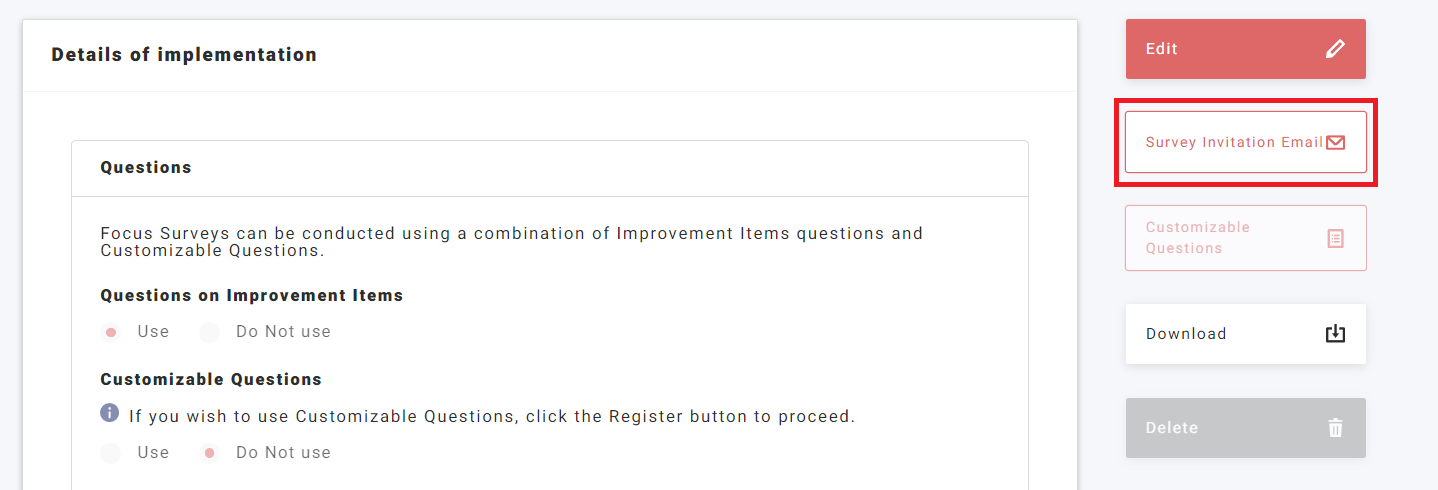Click the bold "Customizable Questions" section label
Image resolution: width=1438 pixels, height=490 pixels.
click(x=211, y=380)
